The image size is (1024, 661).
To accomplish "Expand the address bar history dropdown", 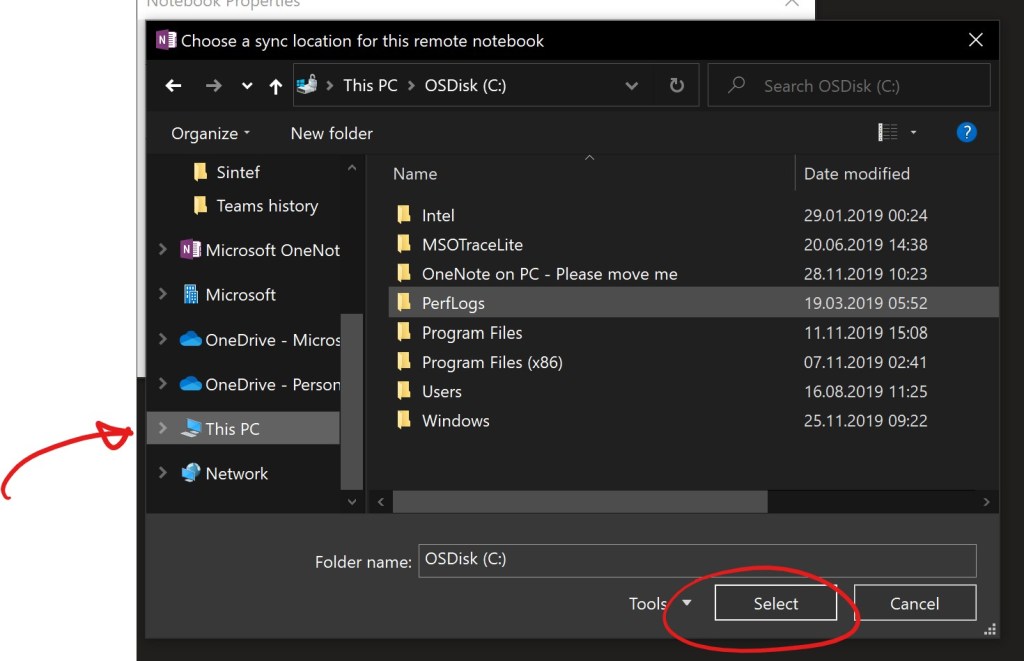I will pos(632,86).
